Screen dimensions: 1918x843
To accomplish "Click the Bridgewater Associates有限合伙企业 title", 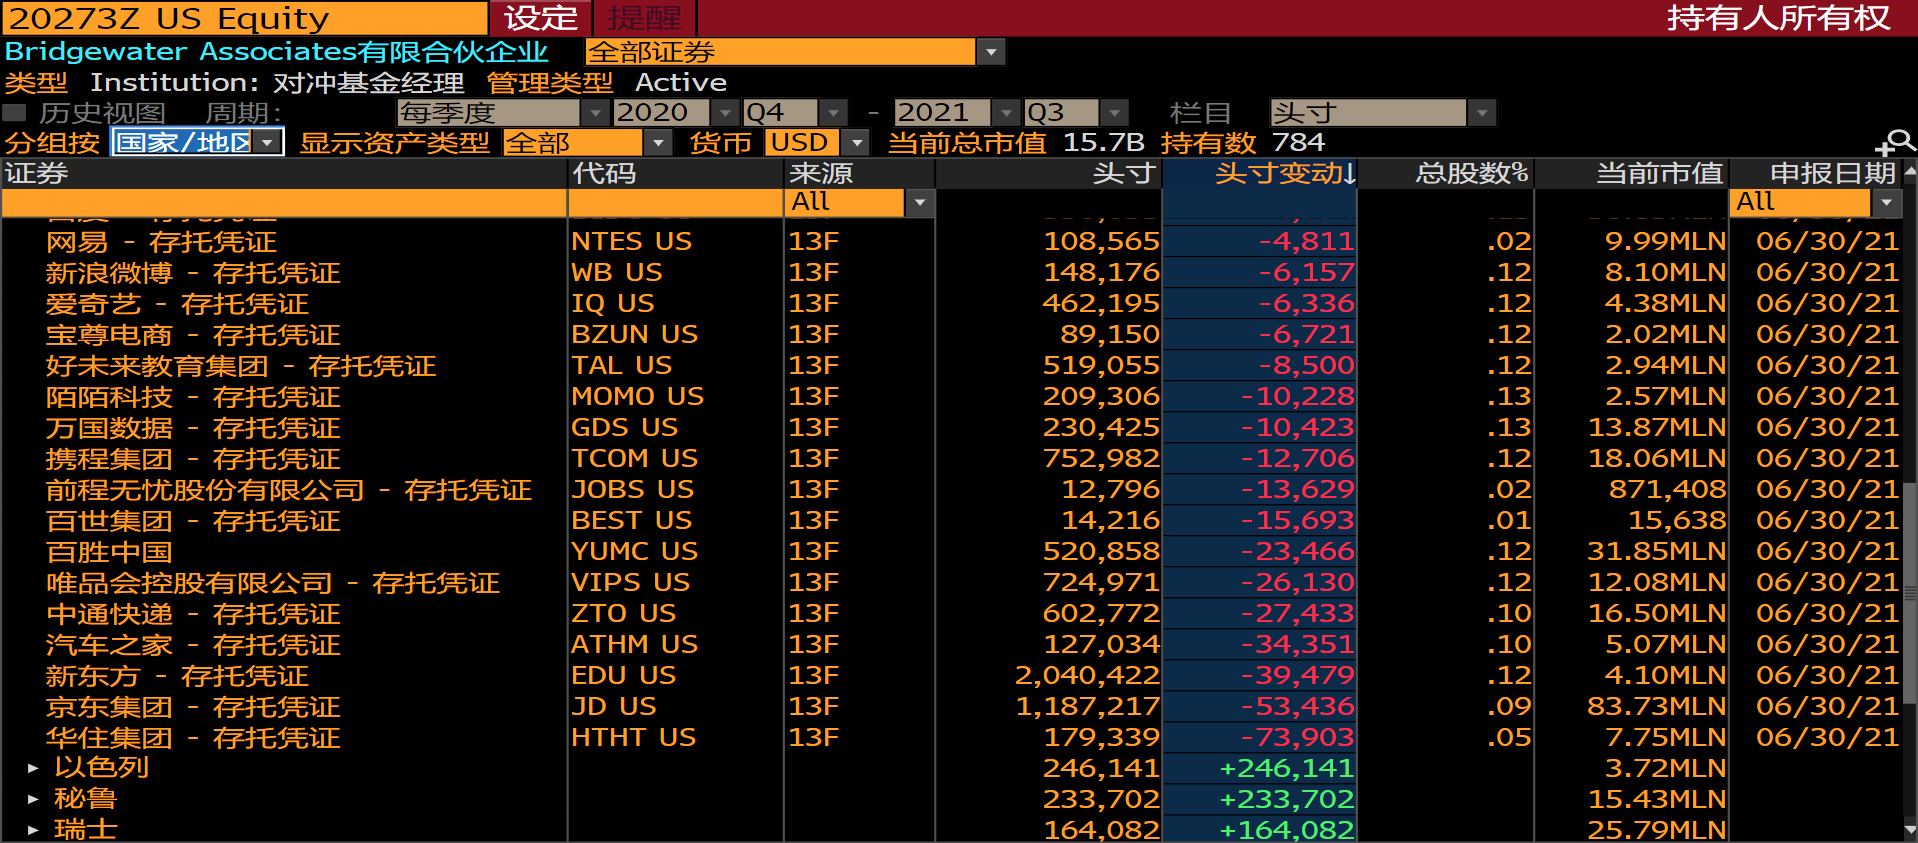I will (277, 52).
